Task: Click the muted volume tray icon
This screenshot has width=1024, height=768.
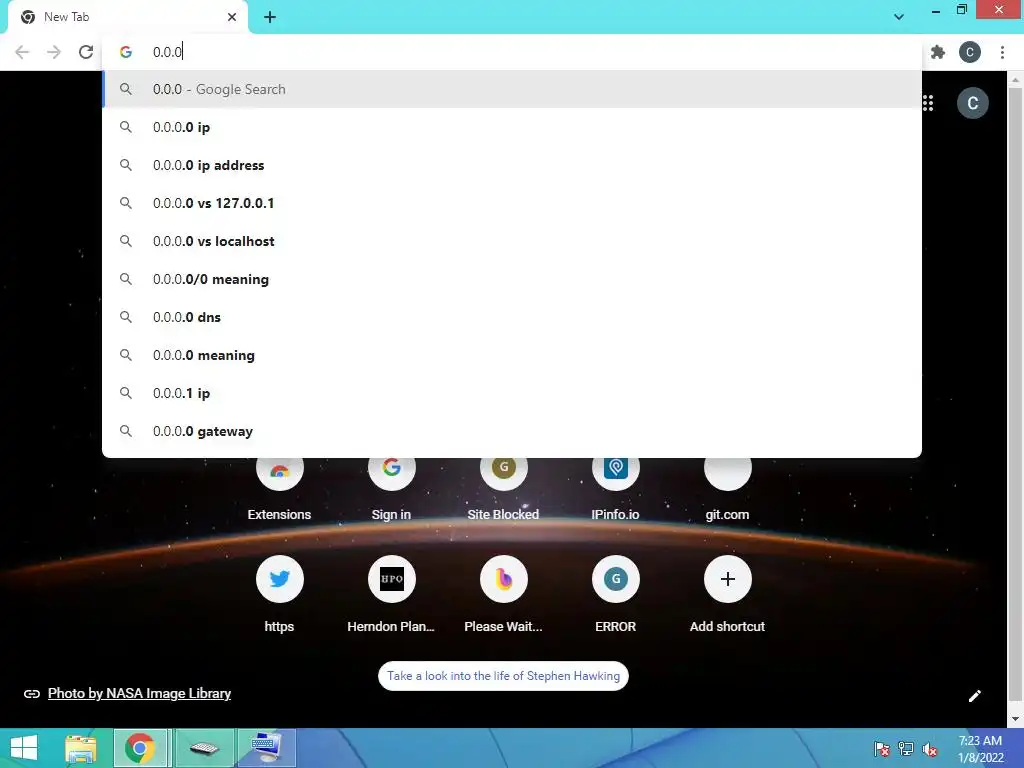Action: (x=930, y=749)
